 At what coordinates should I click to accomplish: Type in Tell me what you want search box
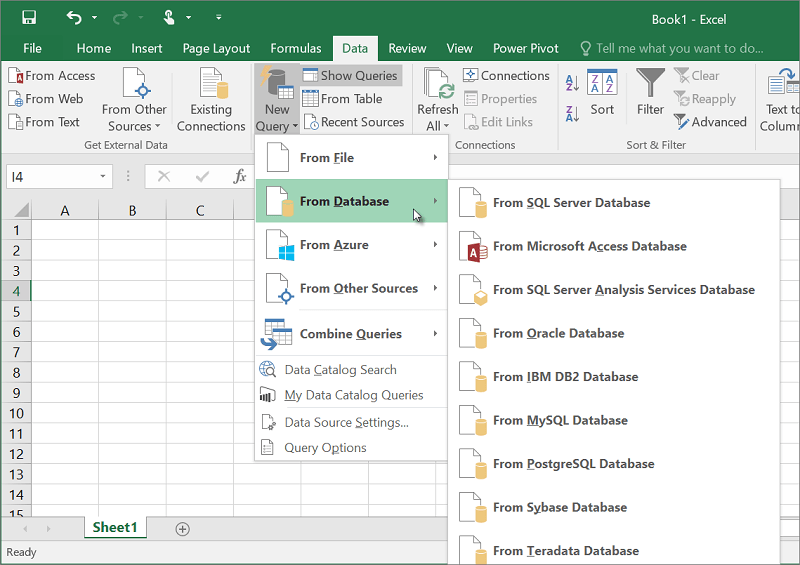coord(680,48)
